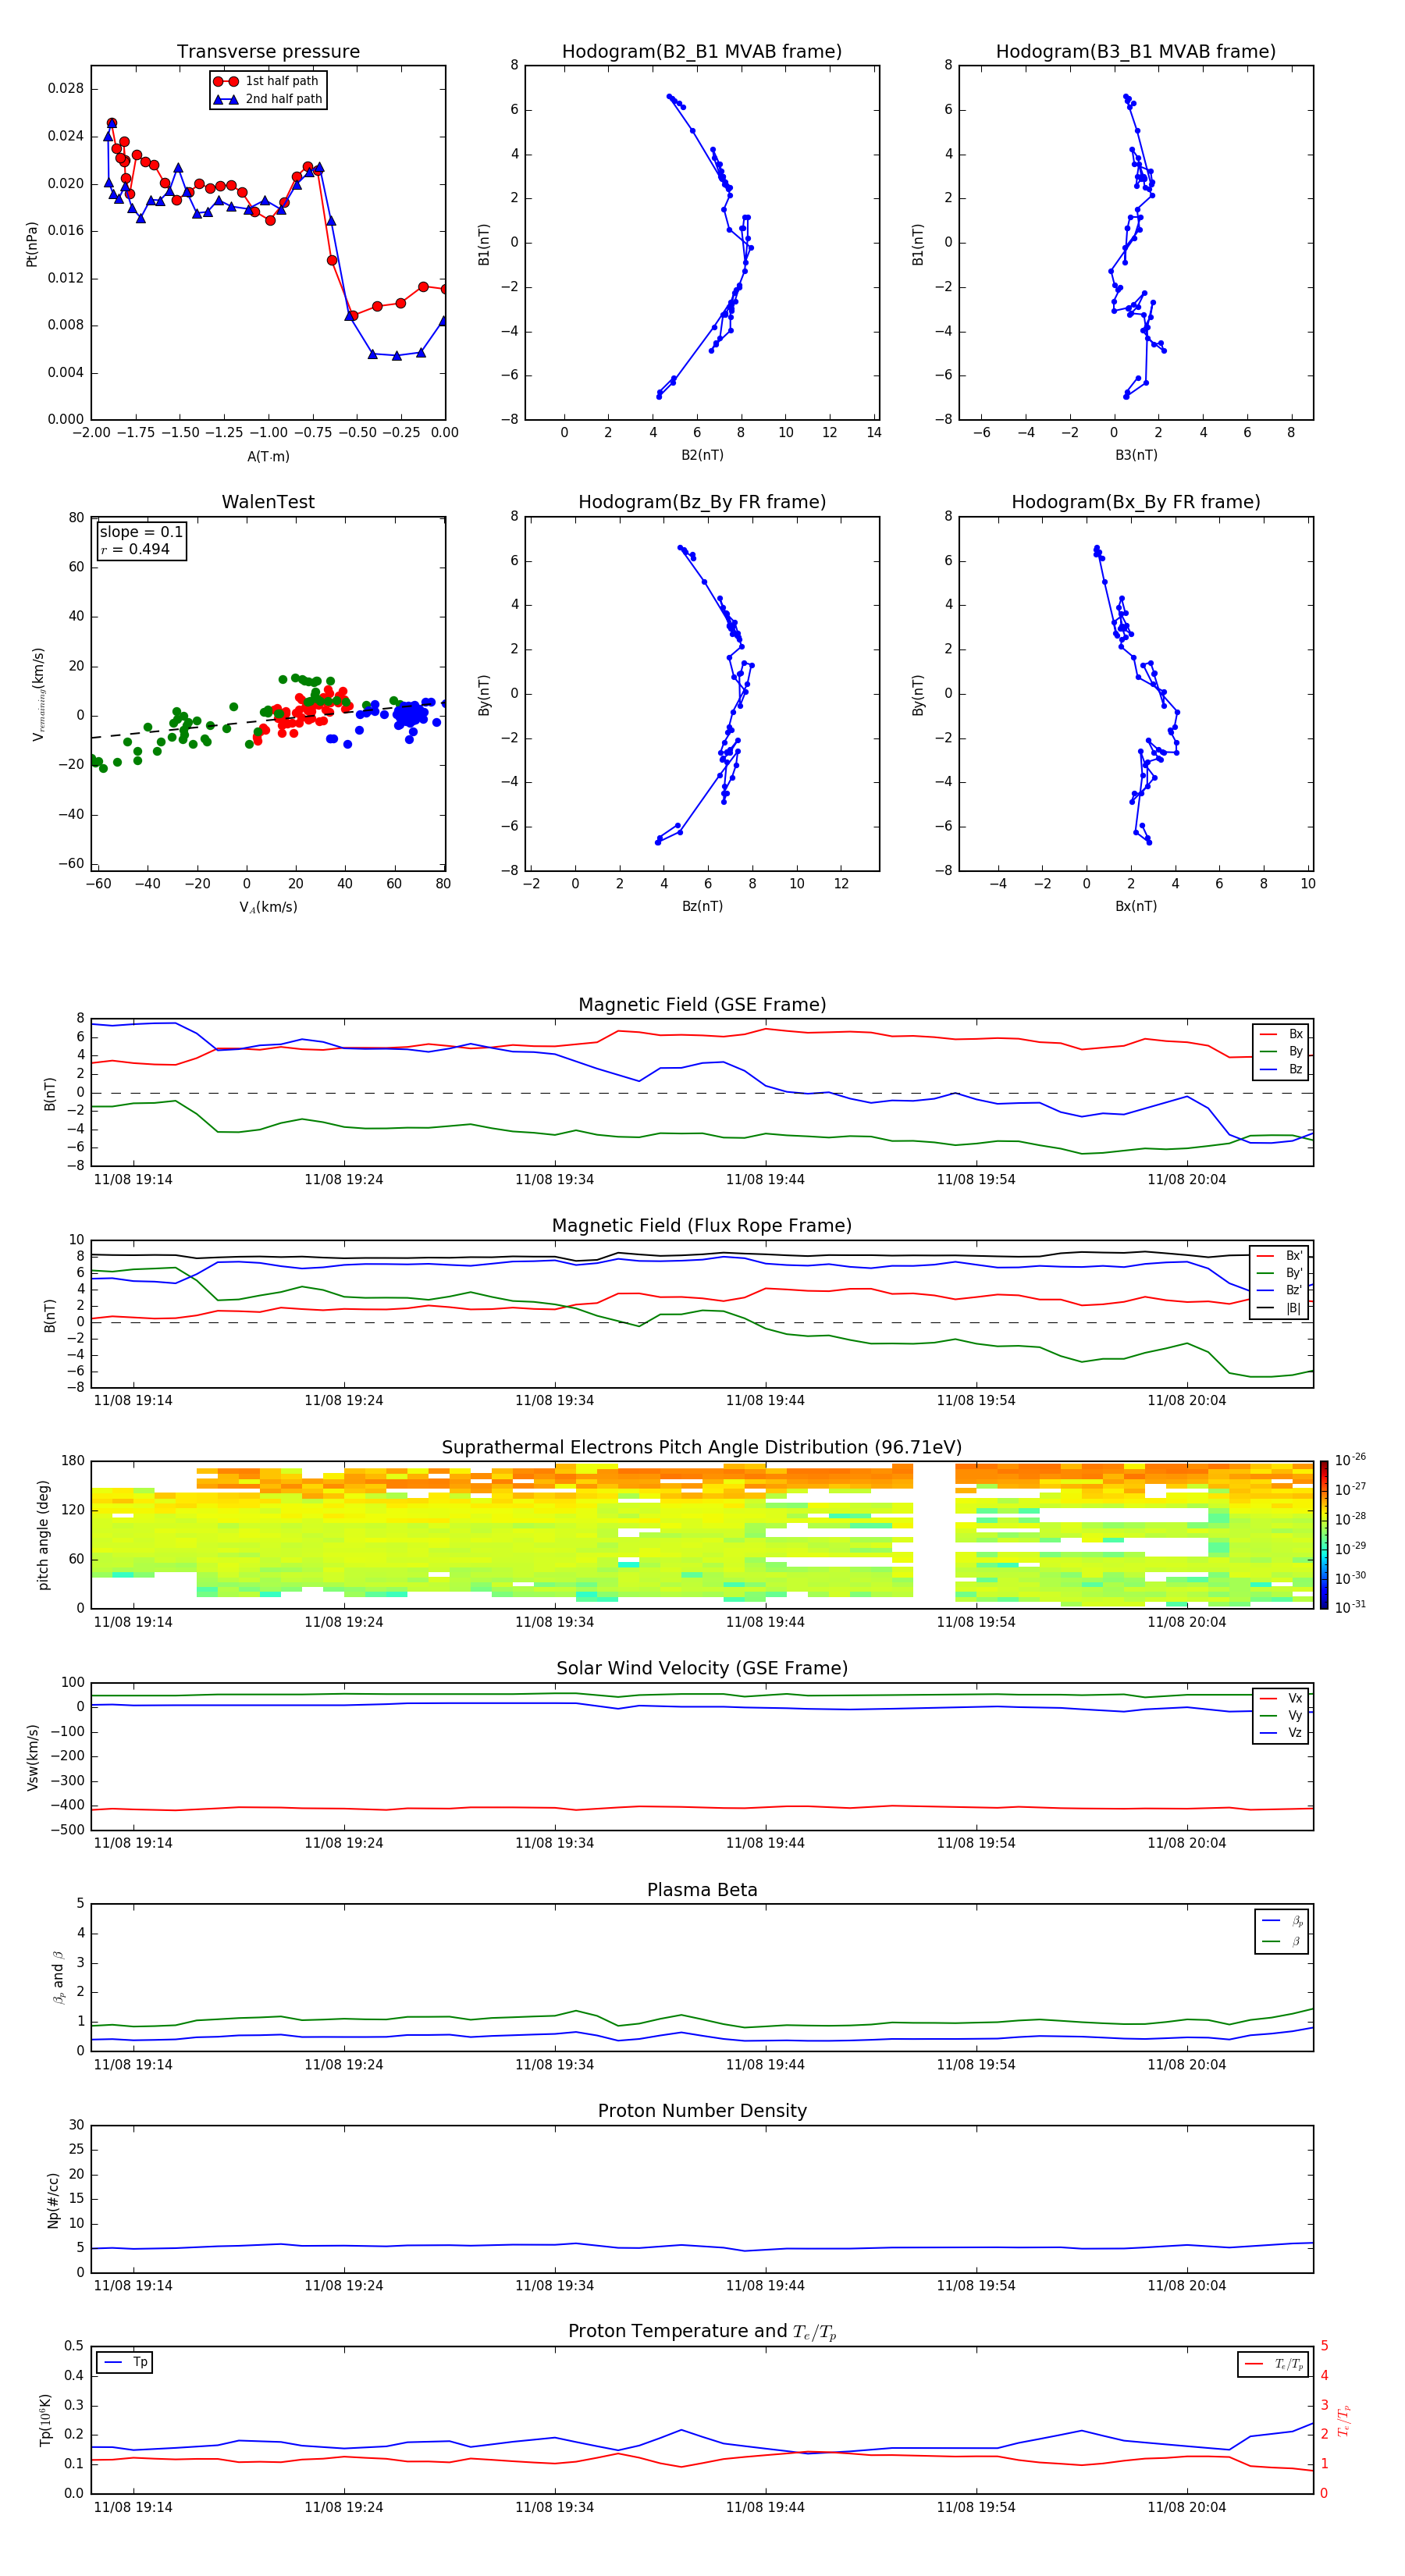The image size is (1405, 2576).
Task: Click the Bx' legend entry in Flux Rope Frame
Action: pos(1280,1256)
